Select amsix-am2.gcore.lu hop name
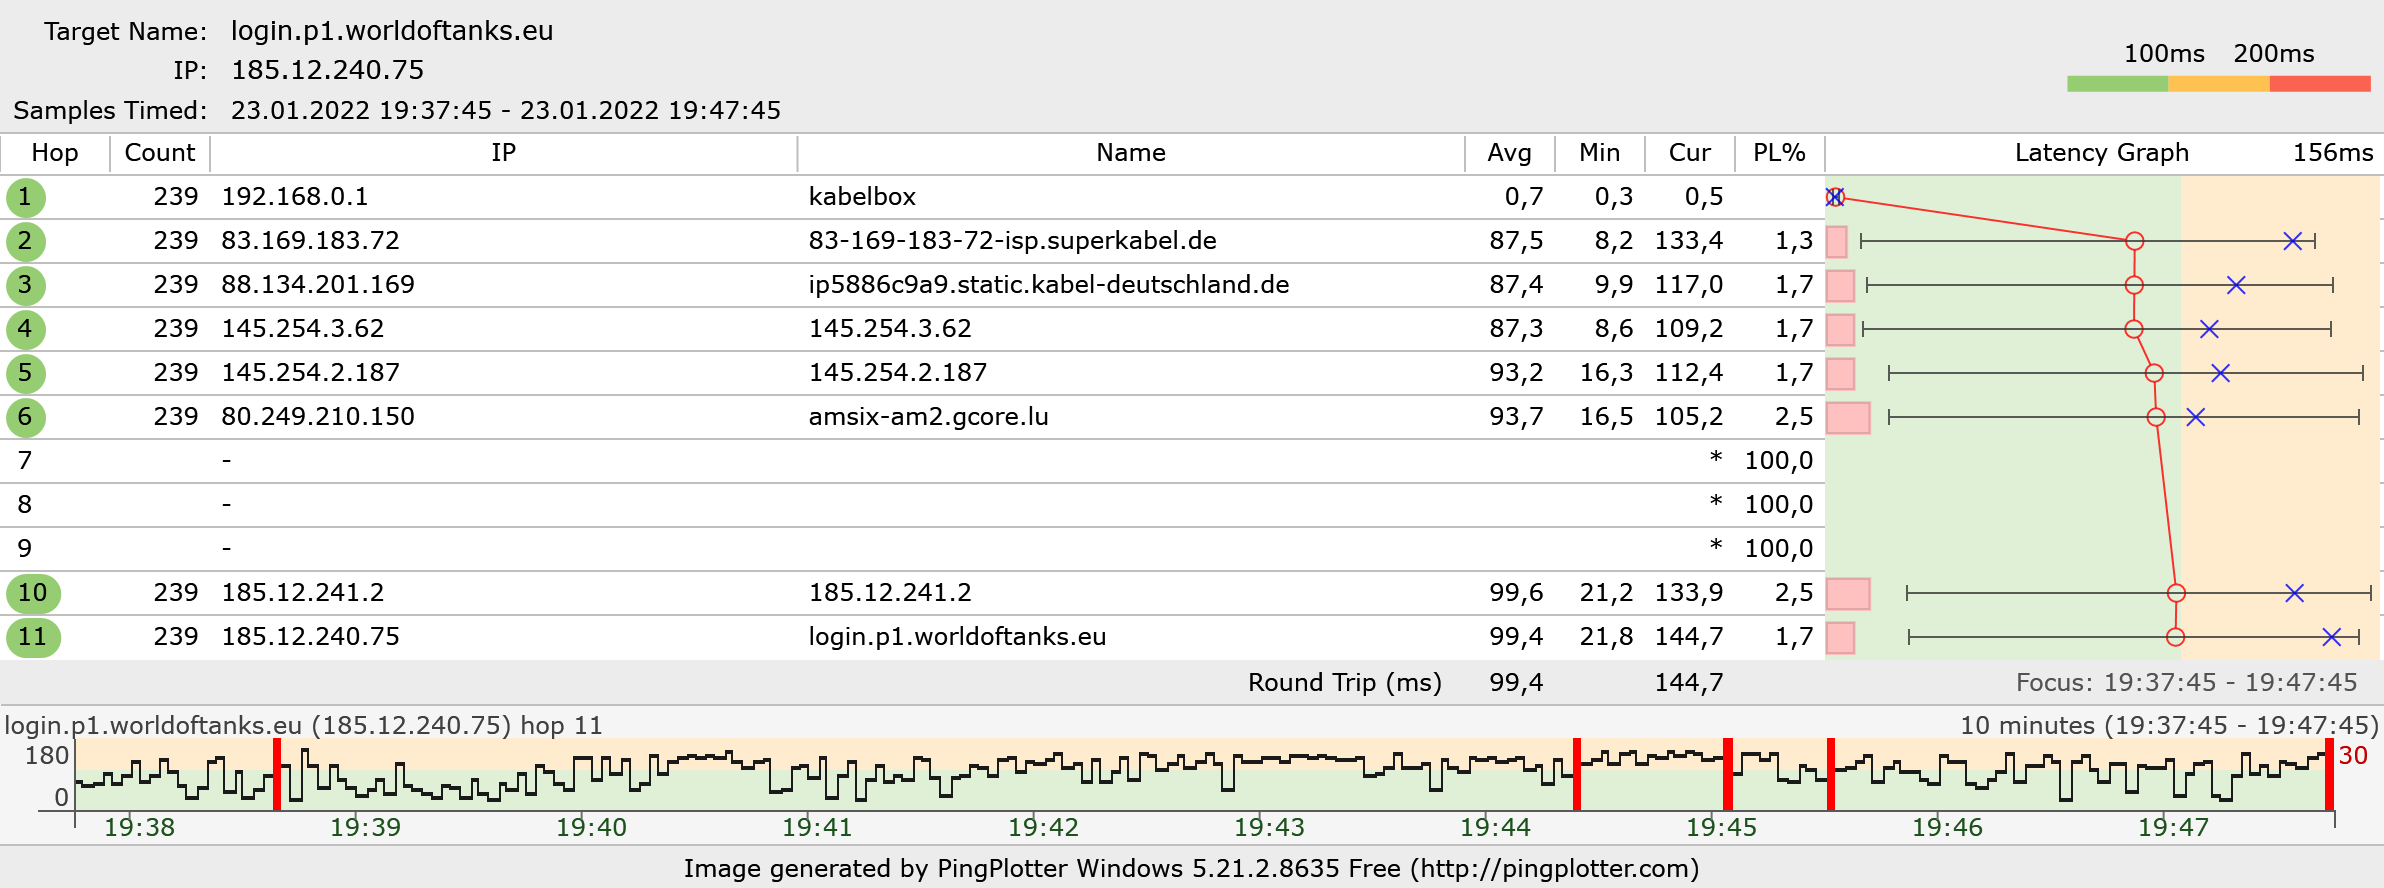The height and width of the screenshot is (888, 2384). (928, 417)
